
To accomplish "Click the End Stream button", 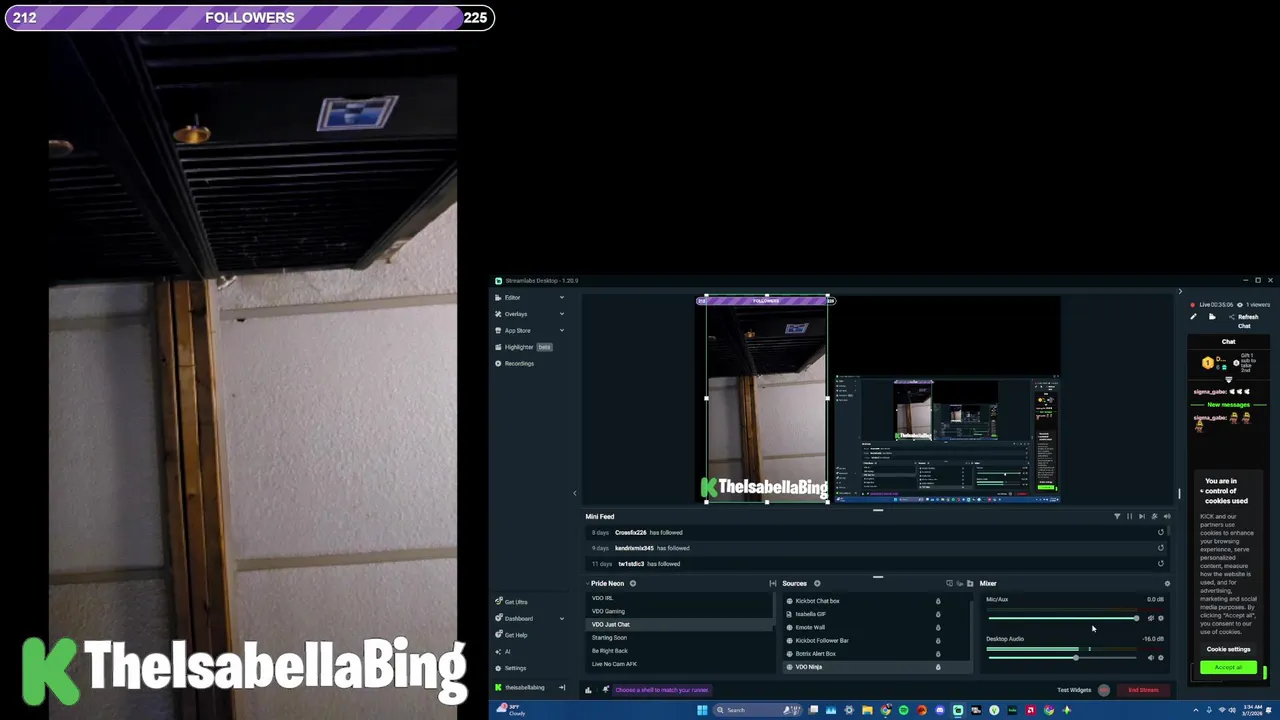I will [x=1143, y=689].
